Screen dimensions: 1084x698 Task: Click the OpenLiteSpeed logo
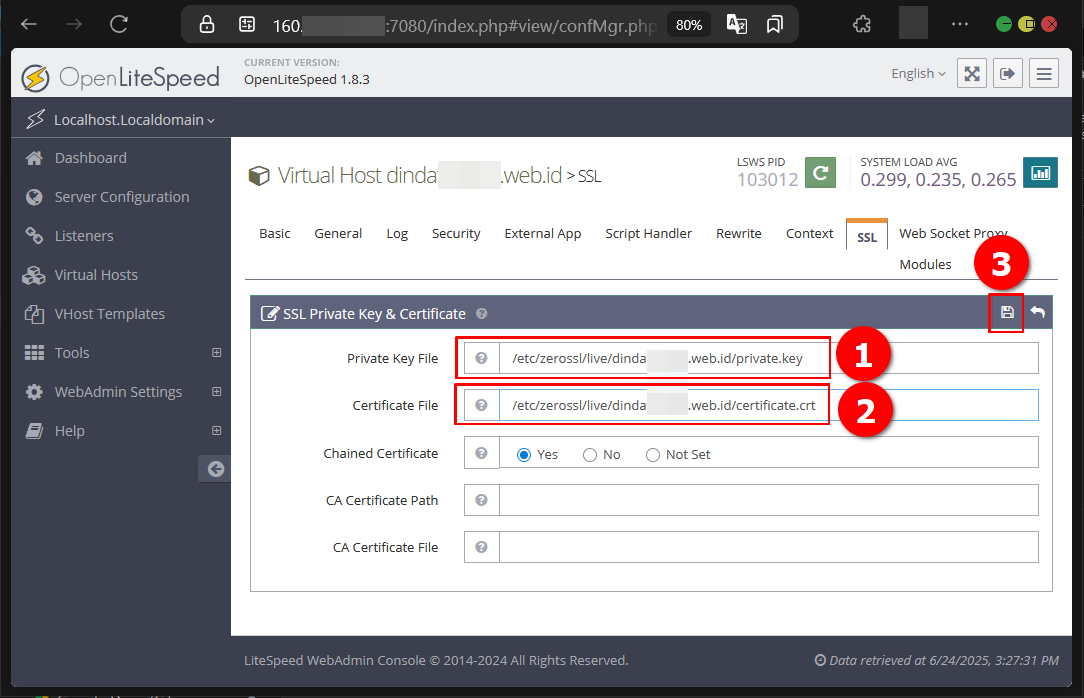point(120,77)
